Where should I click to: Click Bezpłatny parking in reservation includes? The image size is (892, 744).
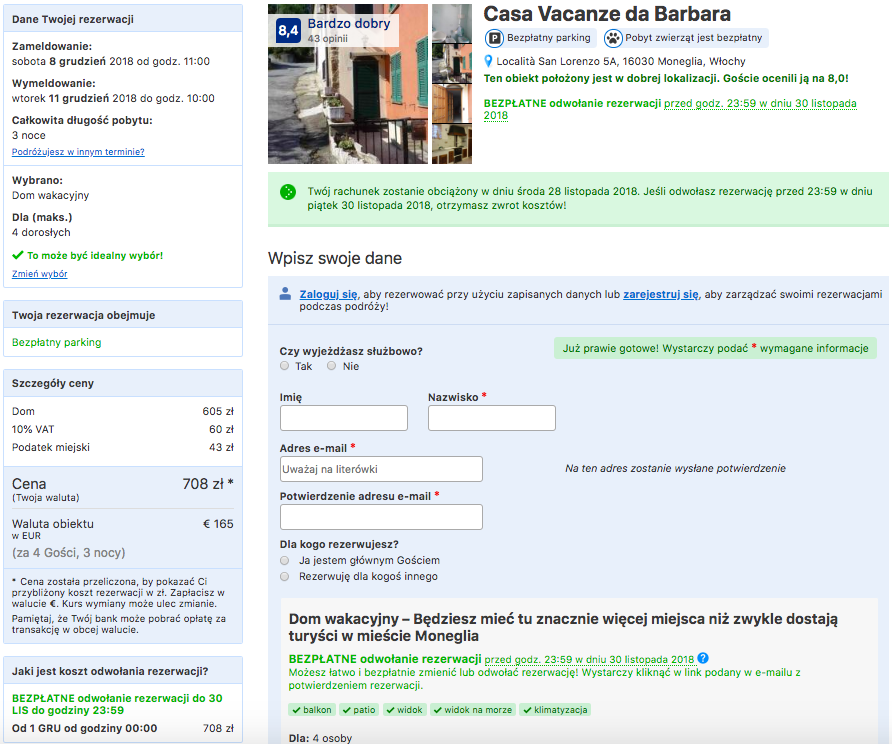(x=56, y=342)
